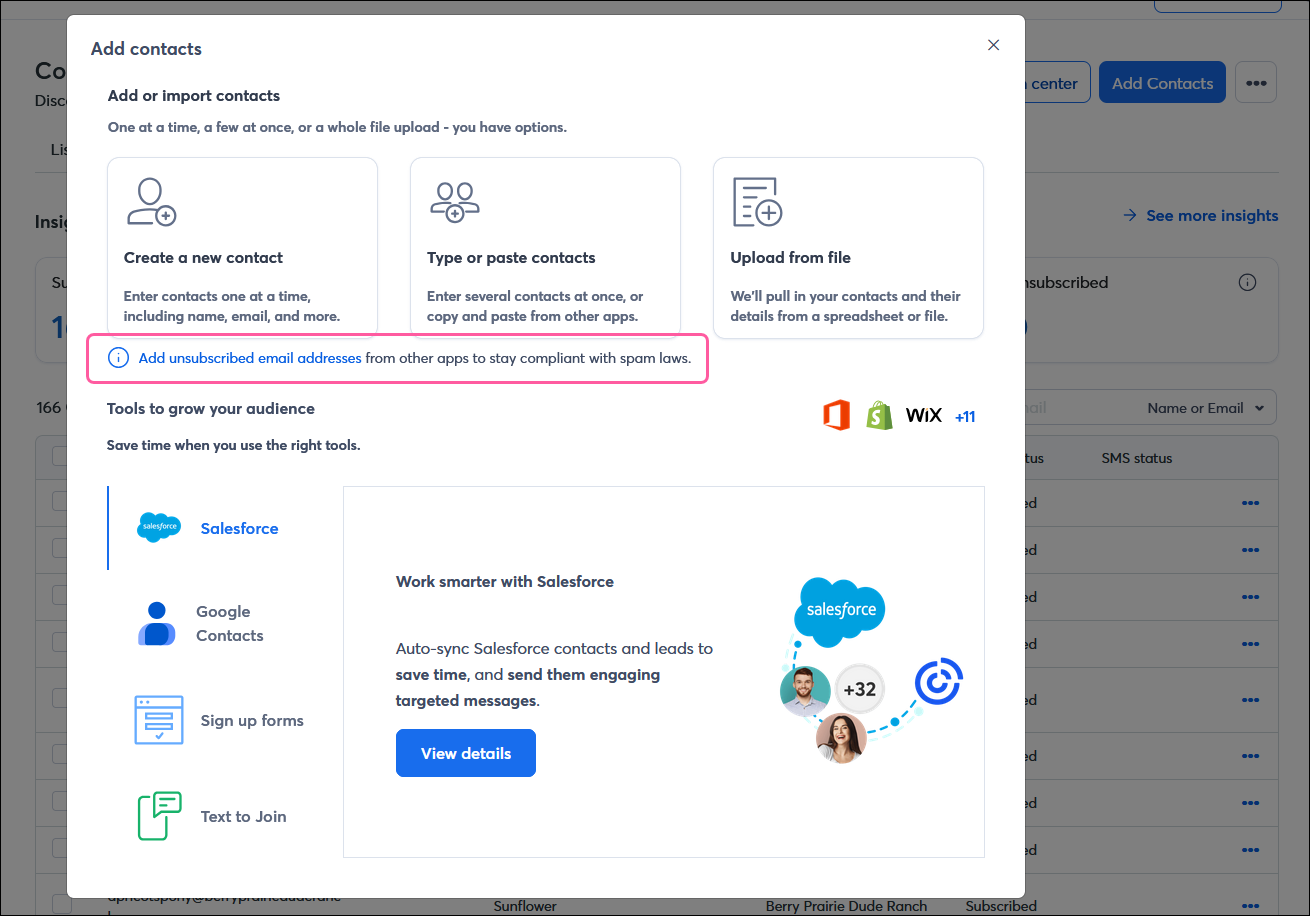This screenshot has height=916, width=1310.
Task: Open the Create a new contact card
Action: click(x=242, y=247)
